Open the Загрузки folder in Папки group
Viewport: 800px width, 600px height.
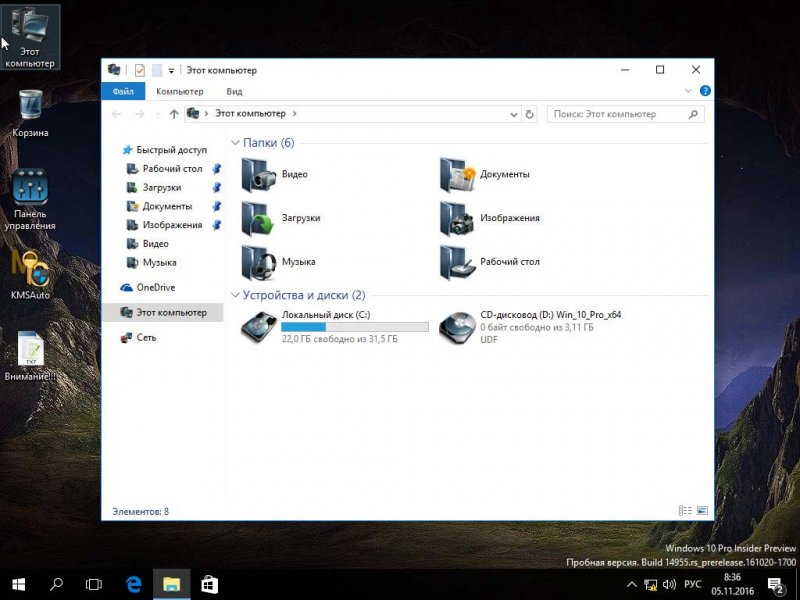[259, 218]
